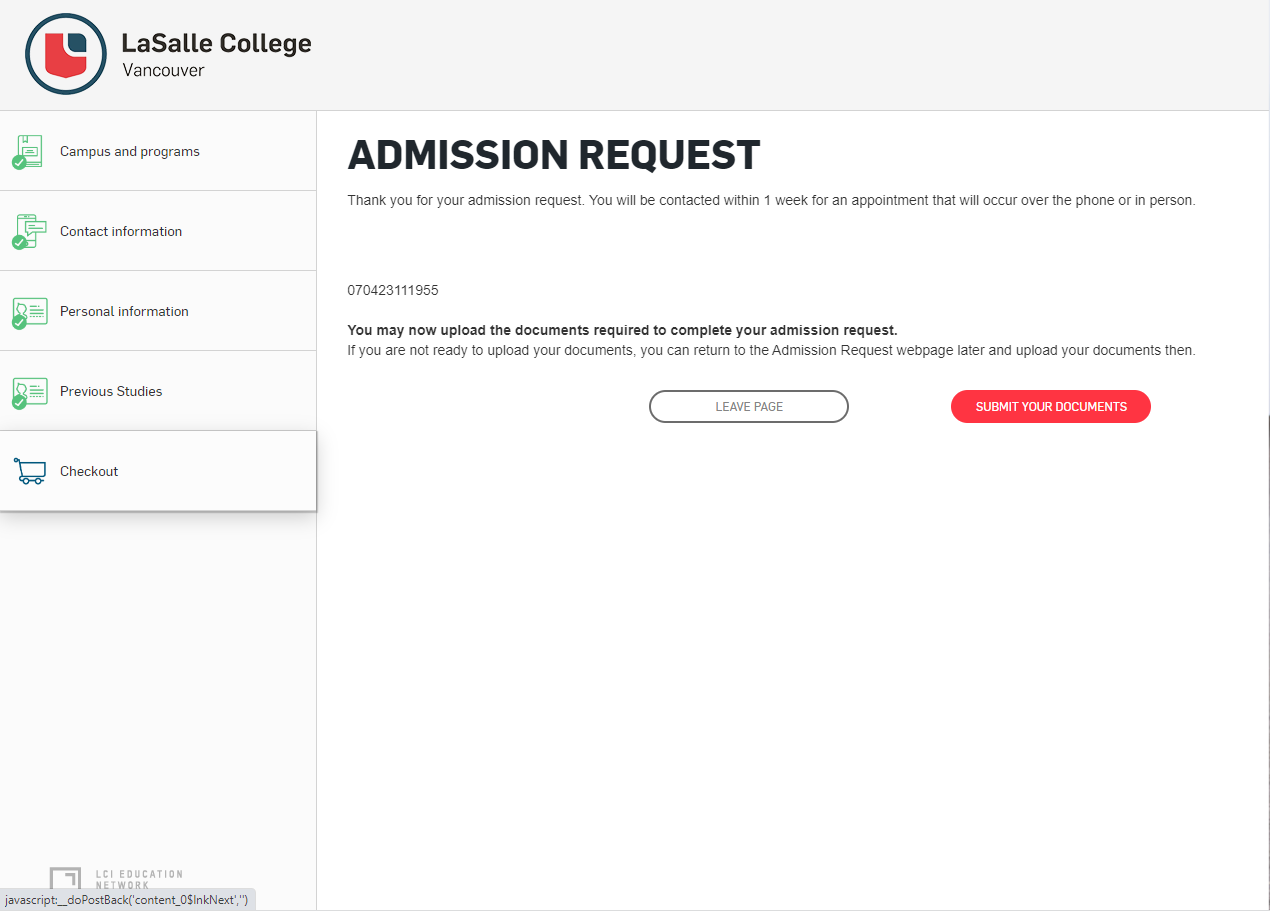
Task: Select the Campus and programs book icon
Action: click(30, 150)
